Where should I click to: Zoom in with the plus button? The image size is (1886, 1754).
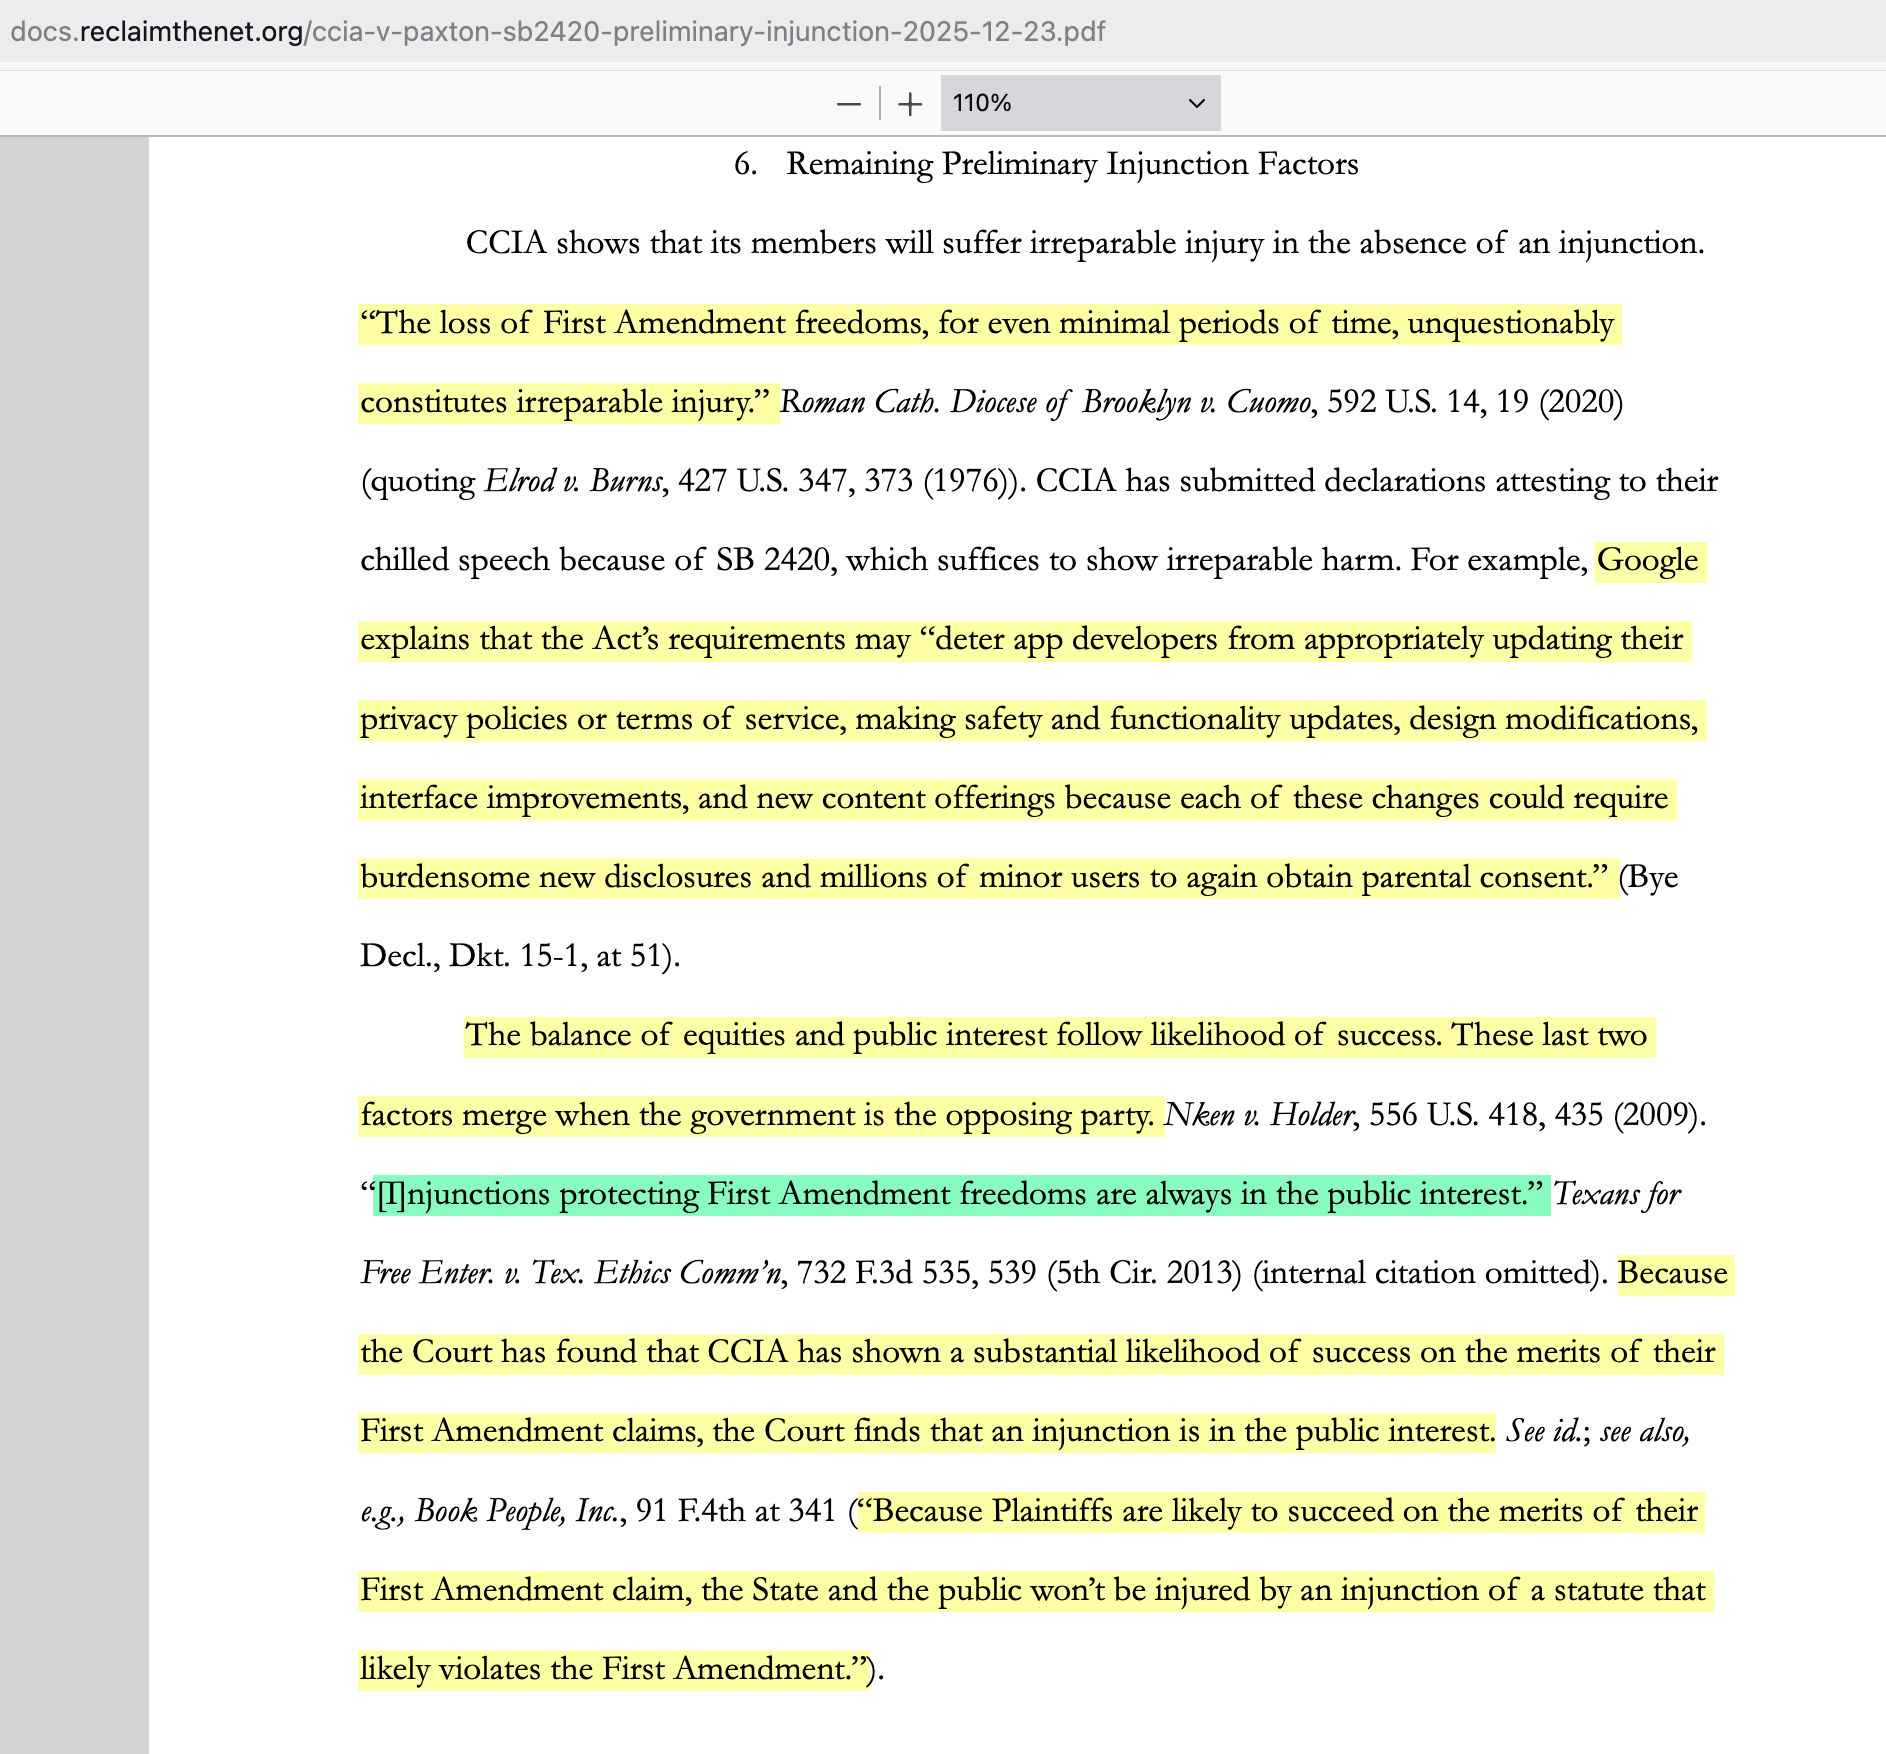(x=910, y=103)
